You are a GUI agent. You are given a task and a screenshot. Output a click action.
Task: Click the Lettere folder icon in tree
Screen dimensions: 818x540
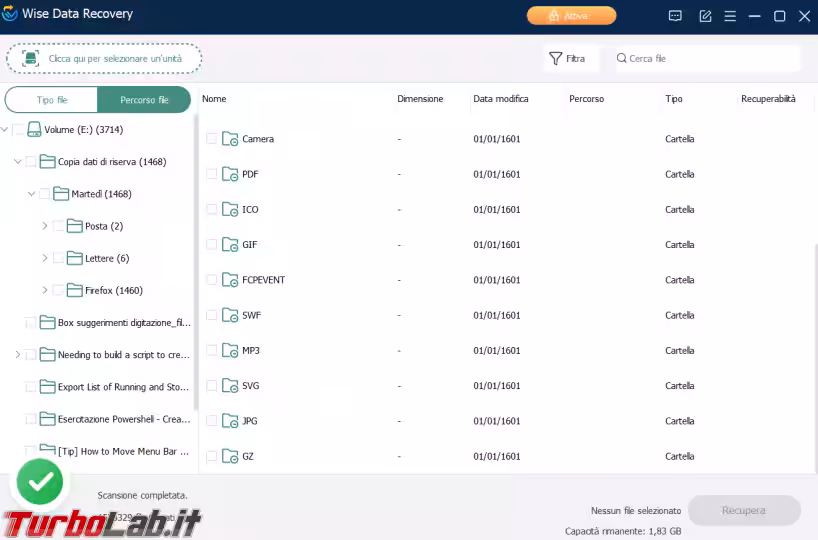coord(75,258)
